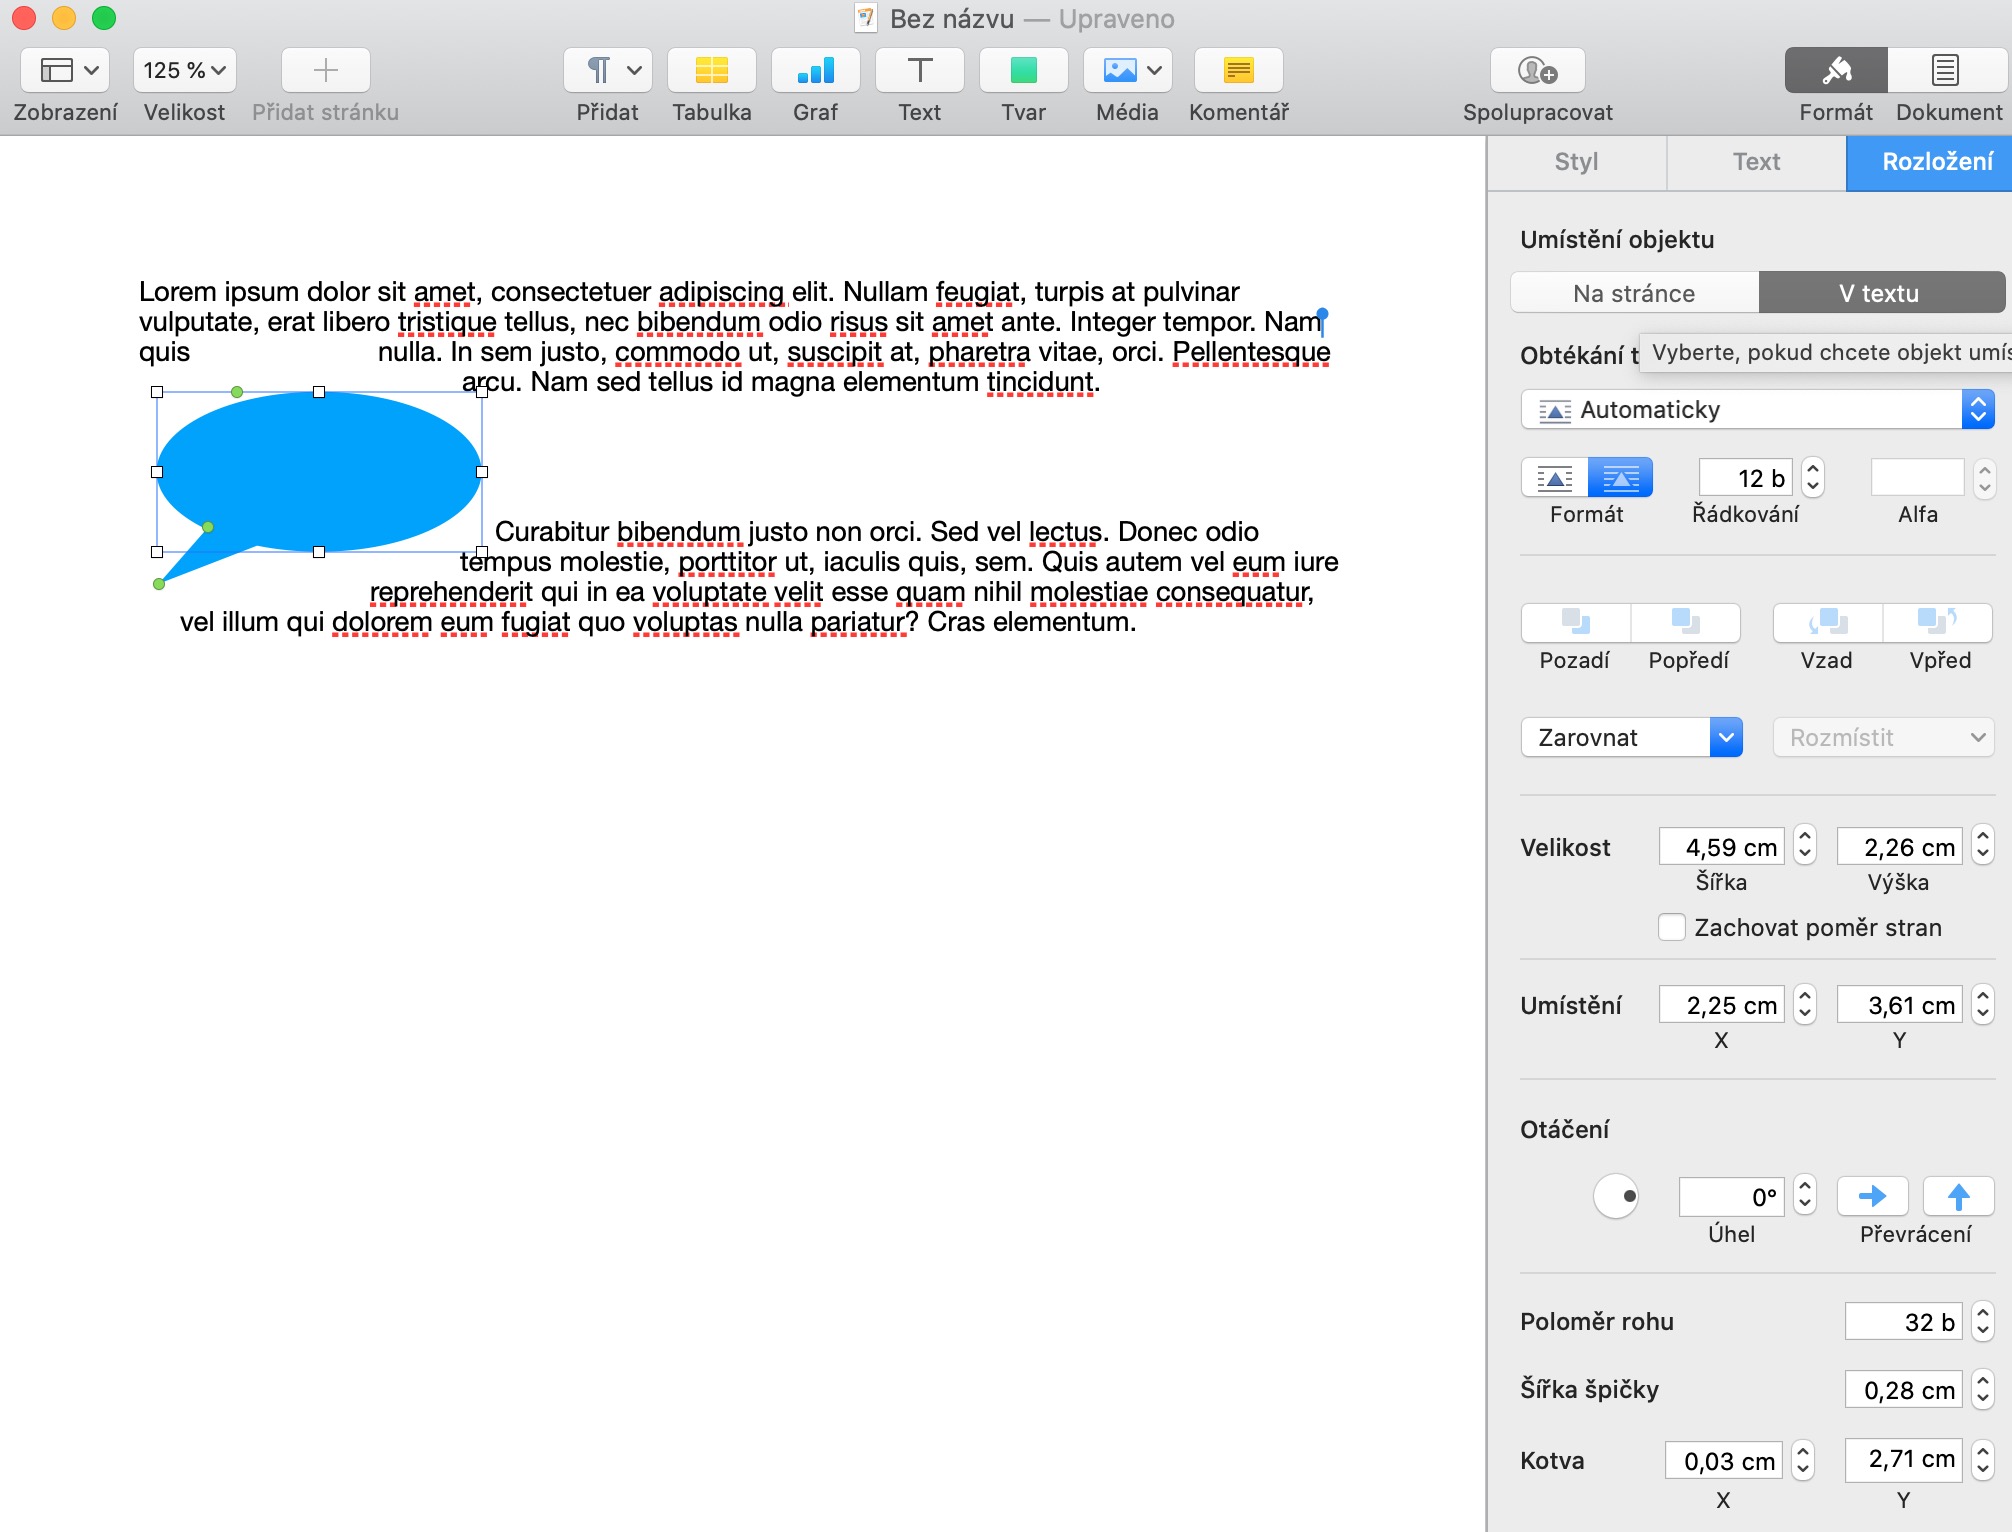Open the 125 % zoom dropdown
The height and width of the screenshot is (1532, 2012).
(185, 71)
